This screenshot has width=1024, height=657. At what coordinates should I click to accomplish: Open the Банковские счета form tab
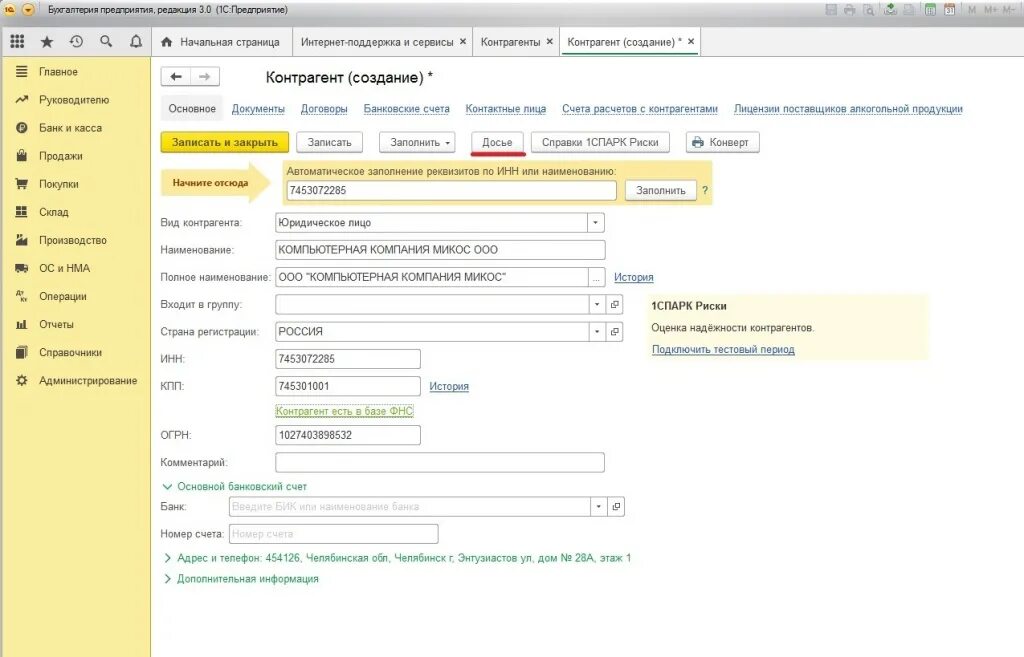pos(406,108)
